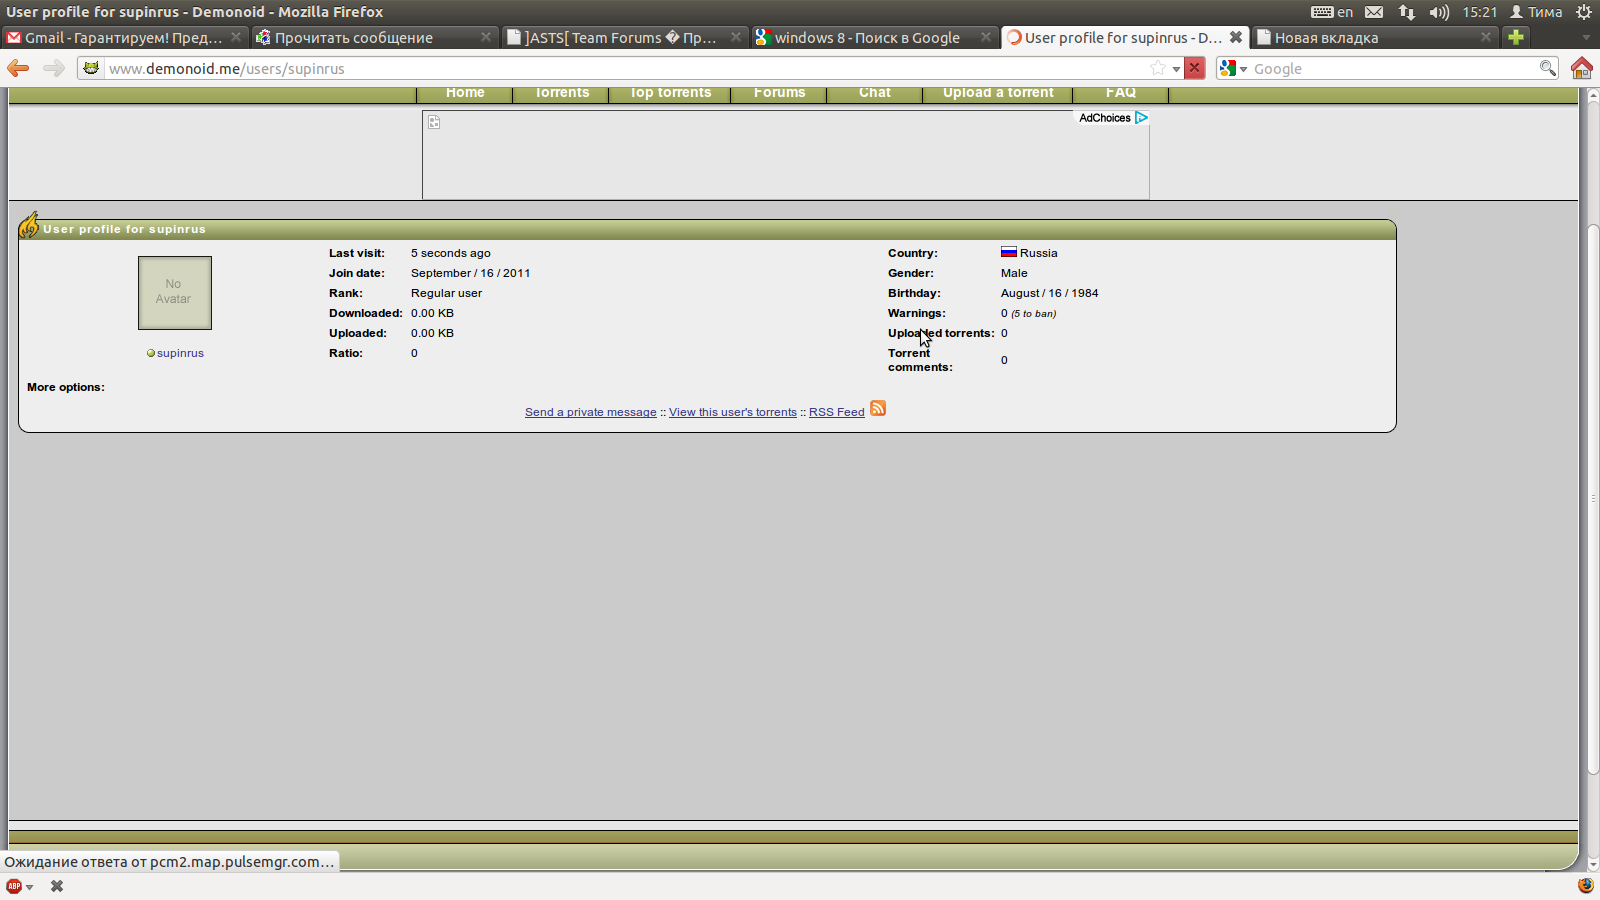
Task: Open the network connection indicator
Action: pos(1407,12)
